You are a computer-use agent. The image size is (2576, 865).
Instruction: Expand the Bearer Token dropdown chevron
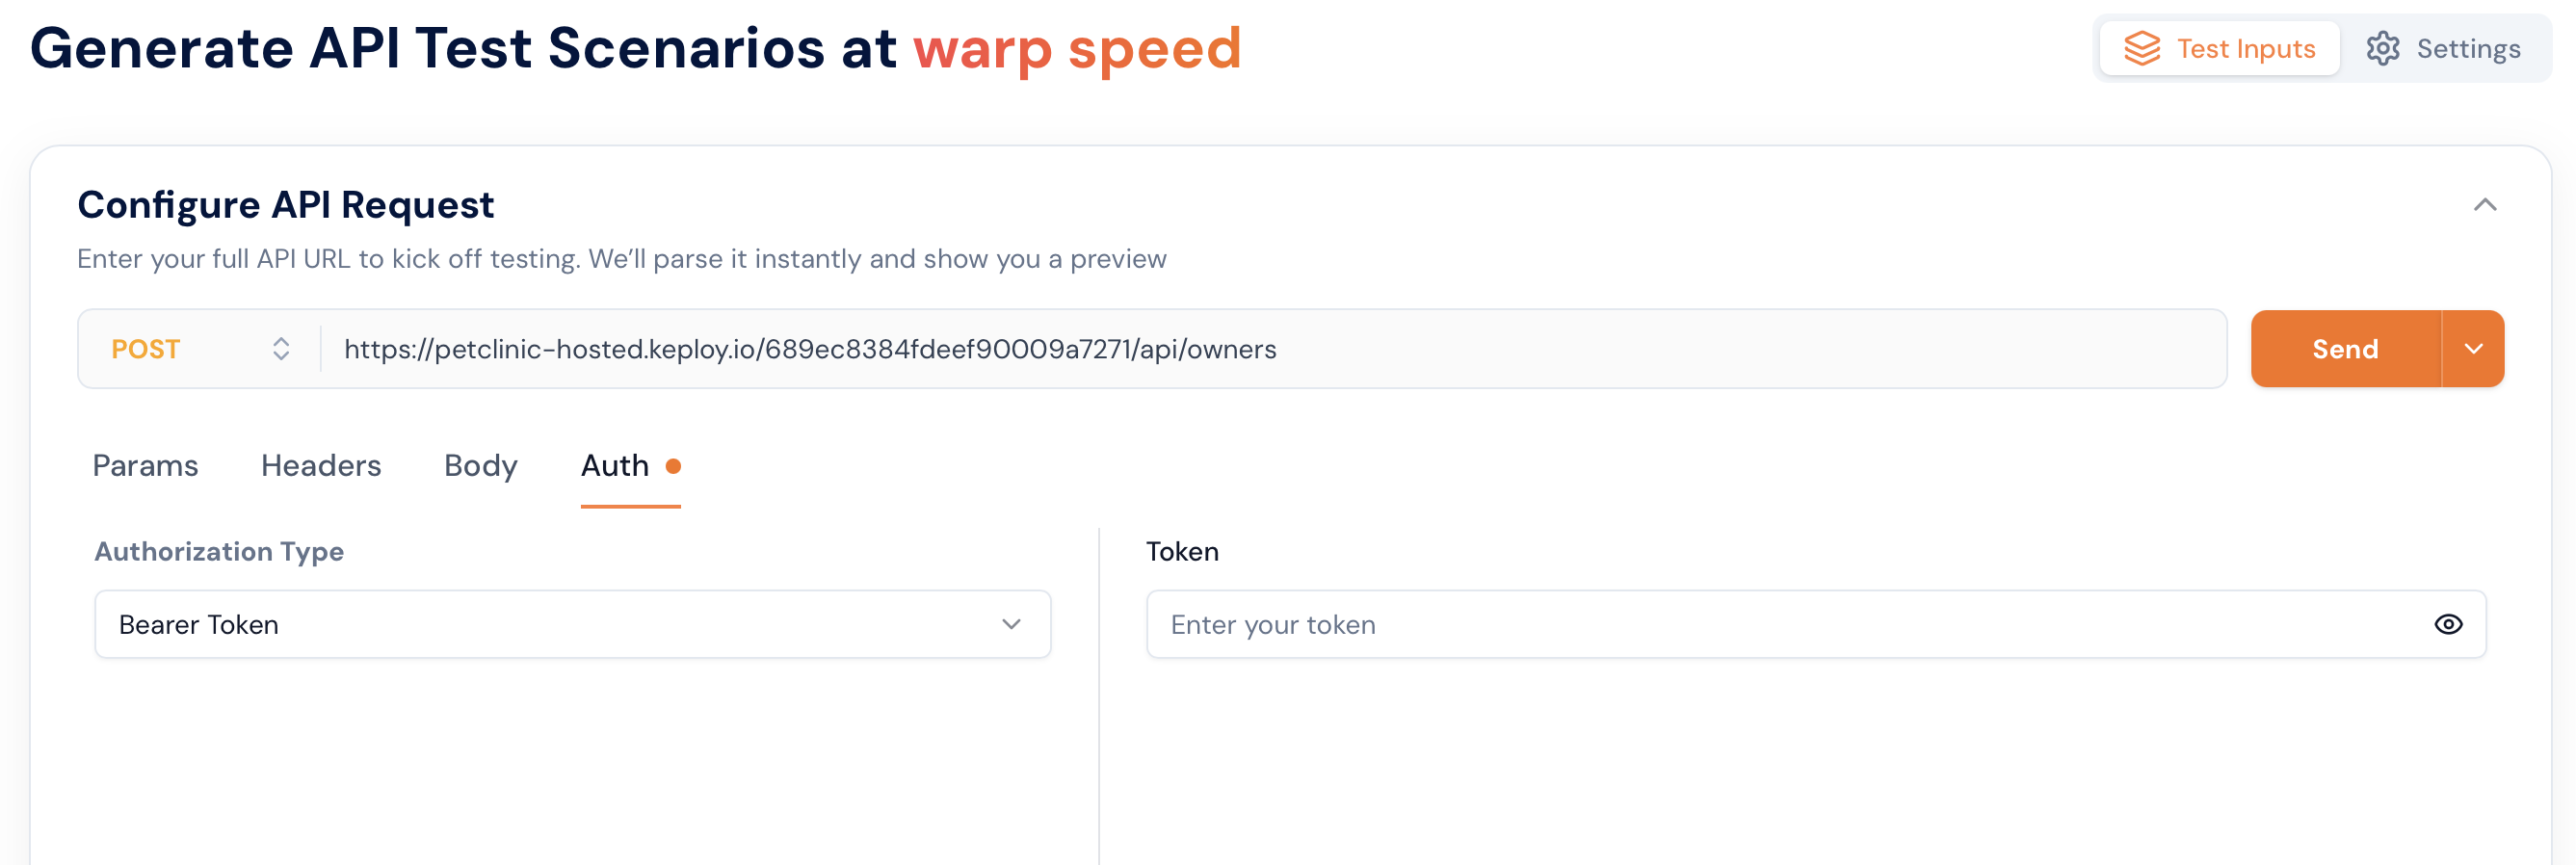[1011, 624]
